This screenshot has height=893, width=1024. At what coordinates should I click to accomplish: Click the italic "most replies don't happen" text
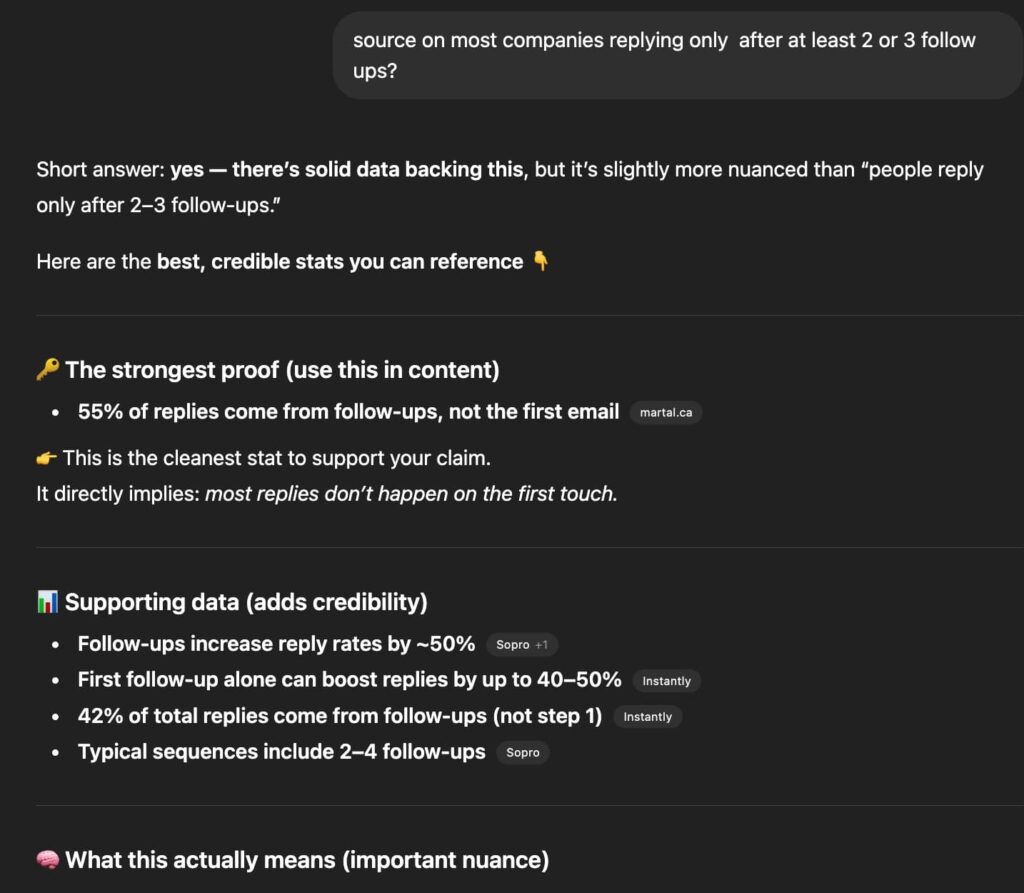410,494
